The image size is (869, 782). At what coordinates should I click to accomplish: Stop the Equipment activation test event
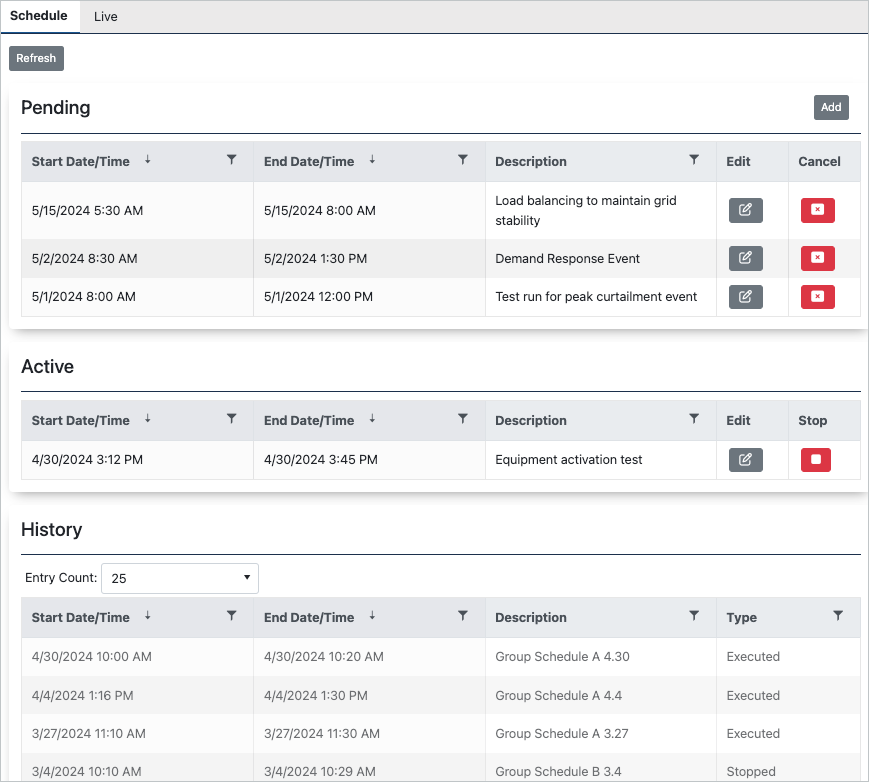(817, 459)
